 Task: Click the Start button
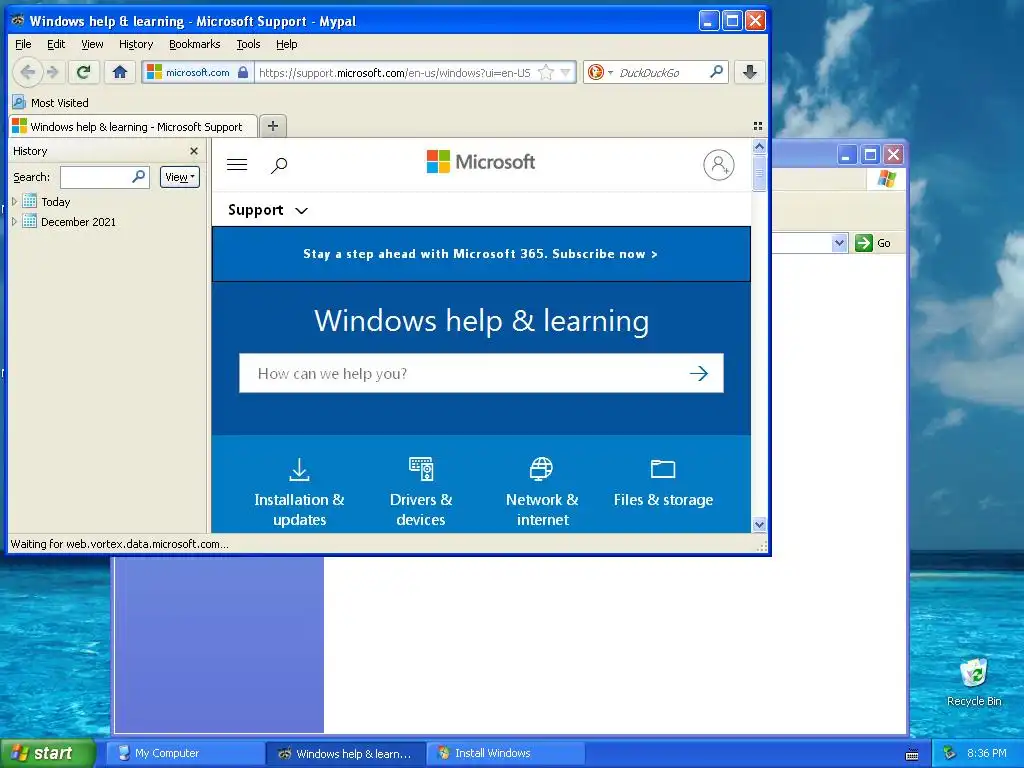(47, 753)
